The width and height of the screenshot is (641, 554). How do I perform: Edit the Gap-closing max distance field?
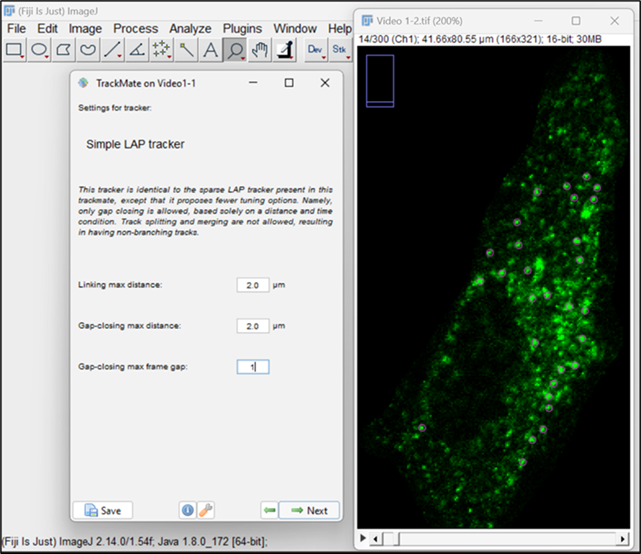tap(253, 326)
